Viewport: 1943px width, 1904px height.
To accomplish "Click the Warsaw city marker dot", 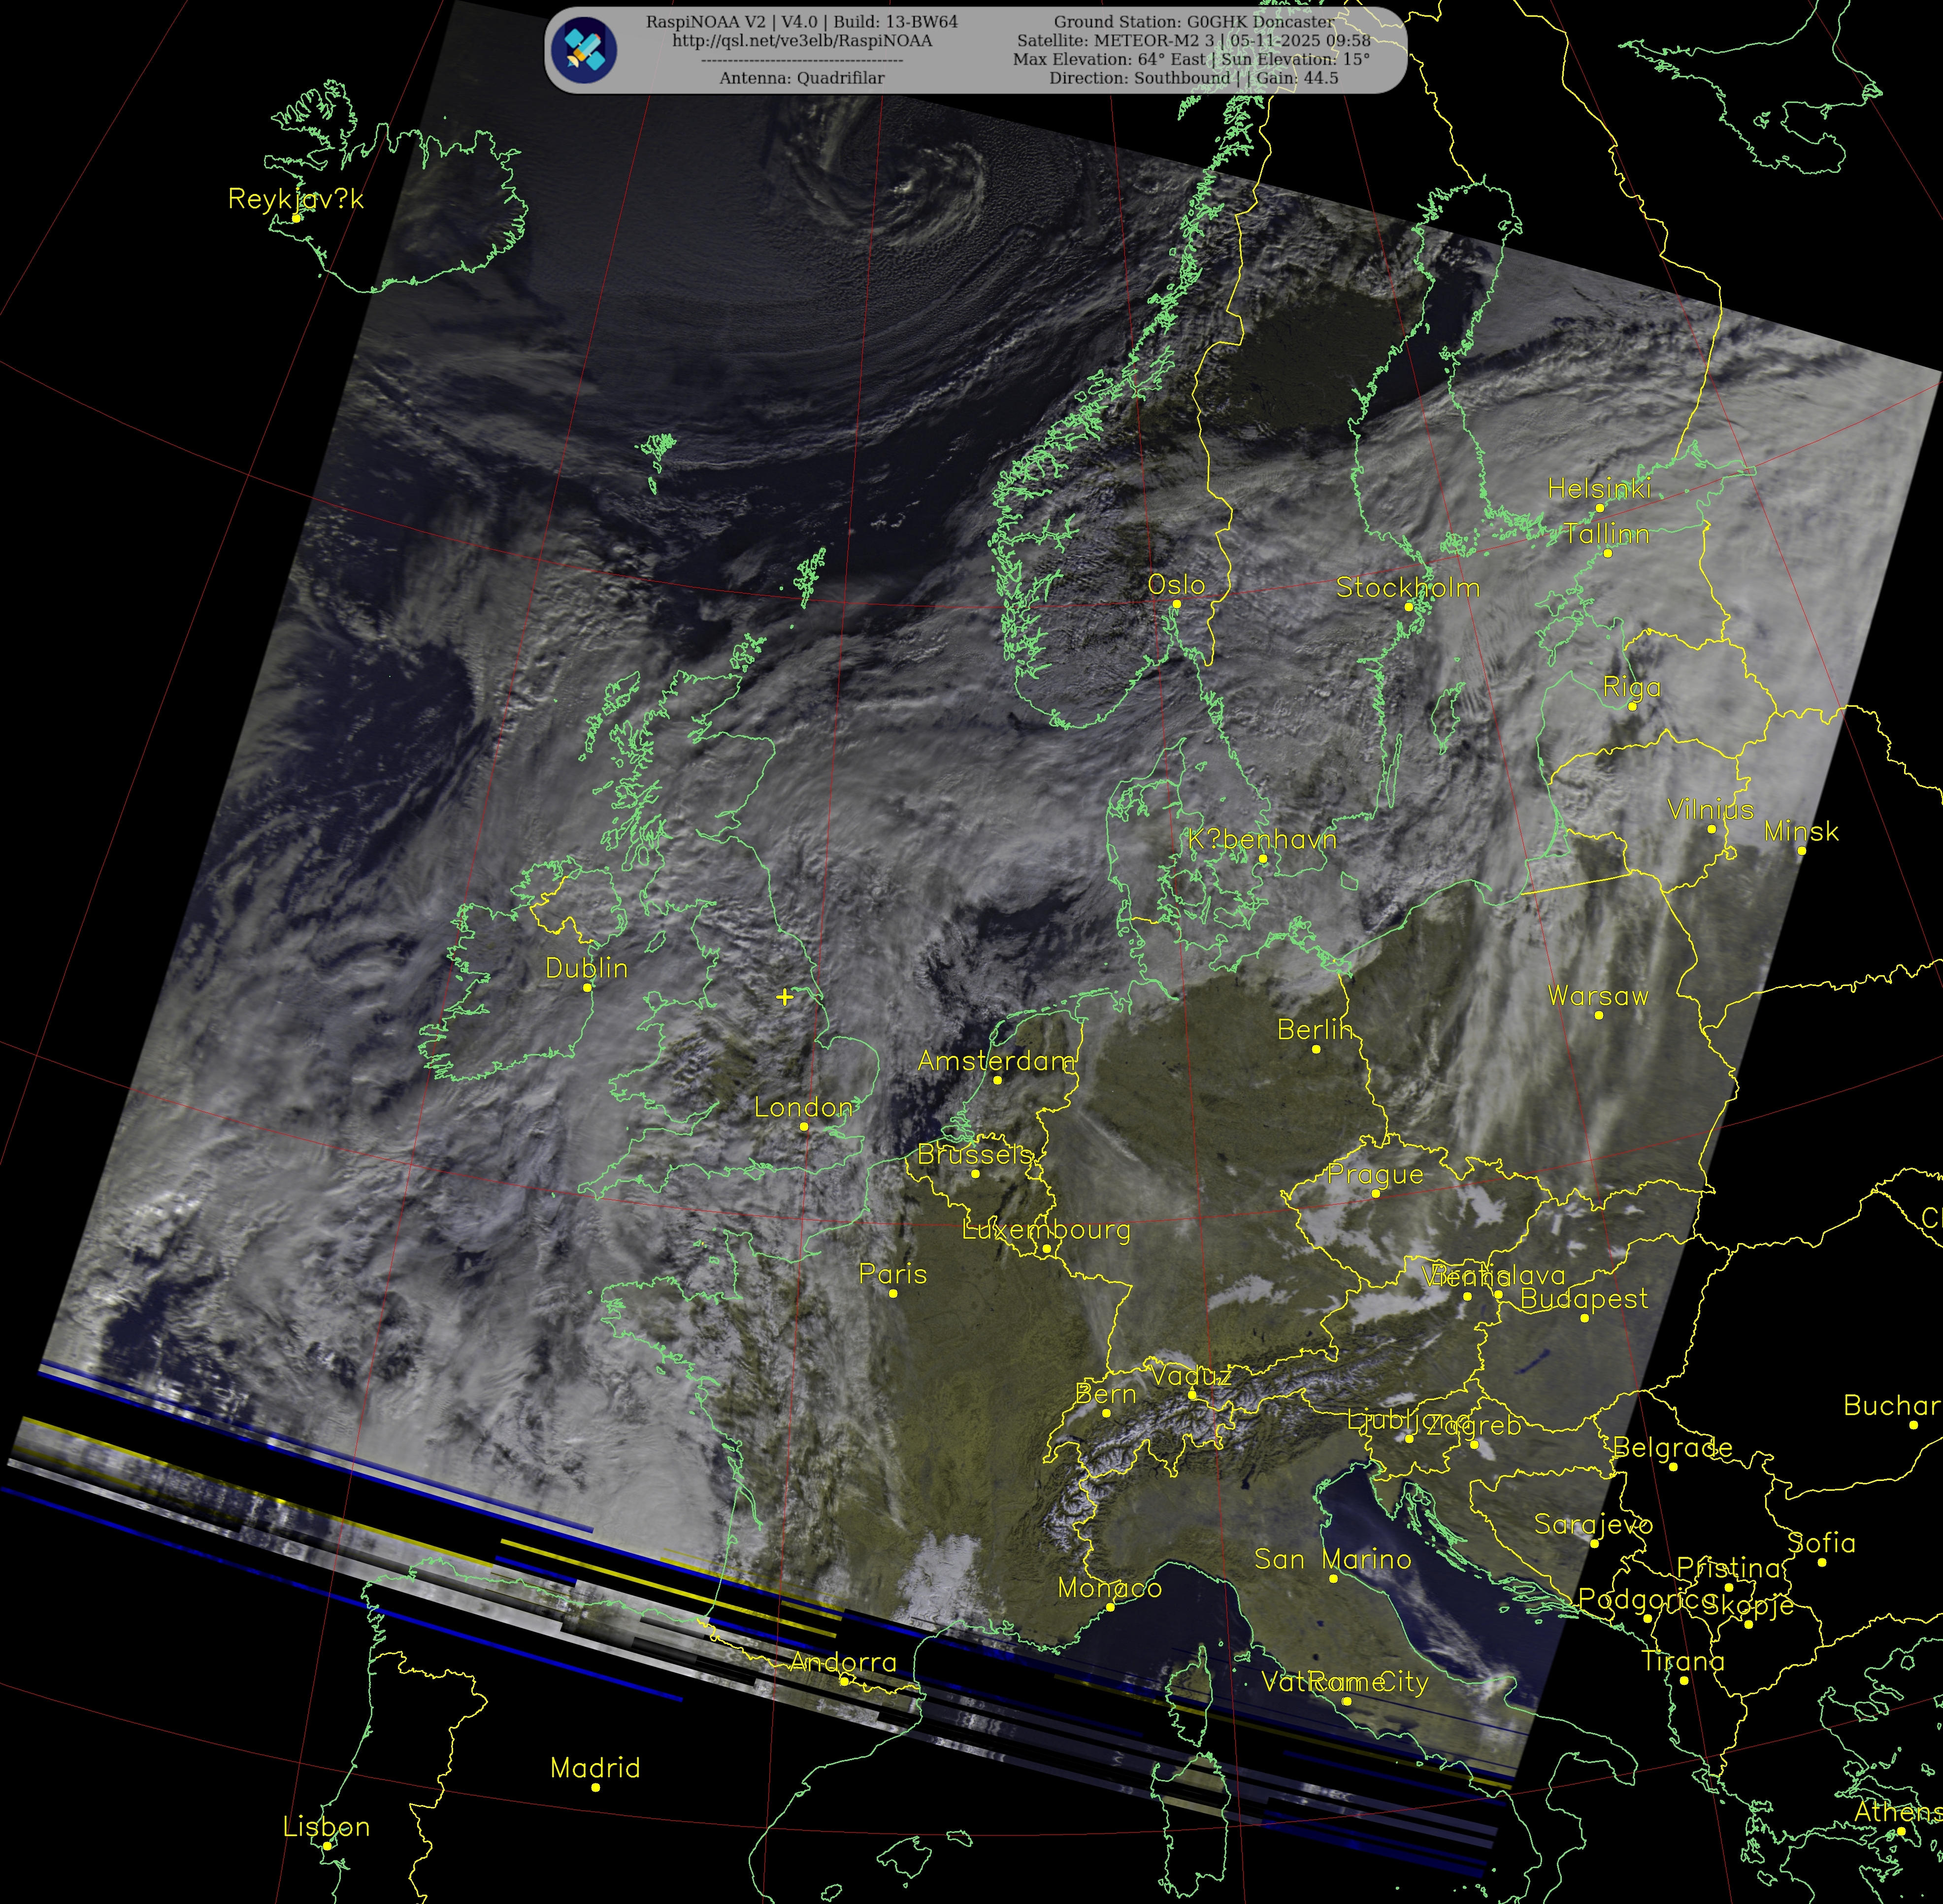I will pos(1599,1015).
